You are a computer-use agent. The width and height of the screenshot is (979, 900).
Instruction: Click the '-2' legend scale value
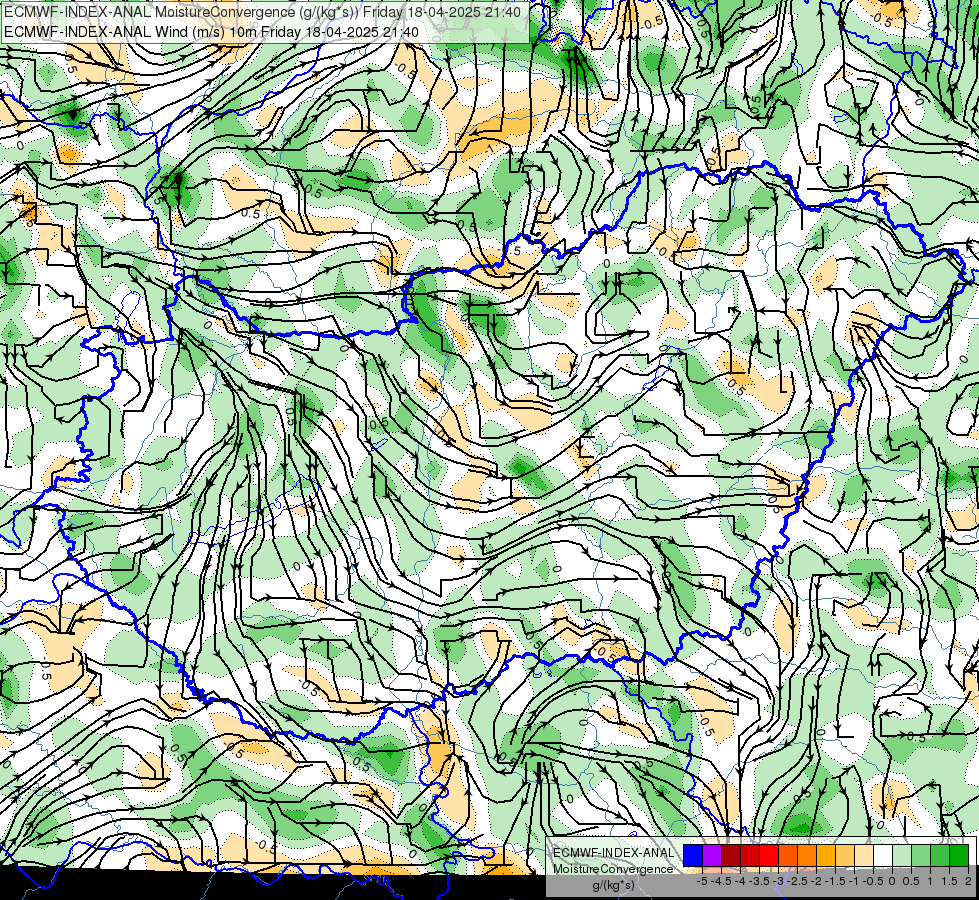pyautogui.click(x=817, y=881)
